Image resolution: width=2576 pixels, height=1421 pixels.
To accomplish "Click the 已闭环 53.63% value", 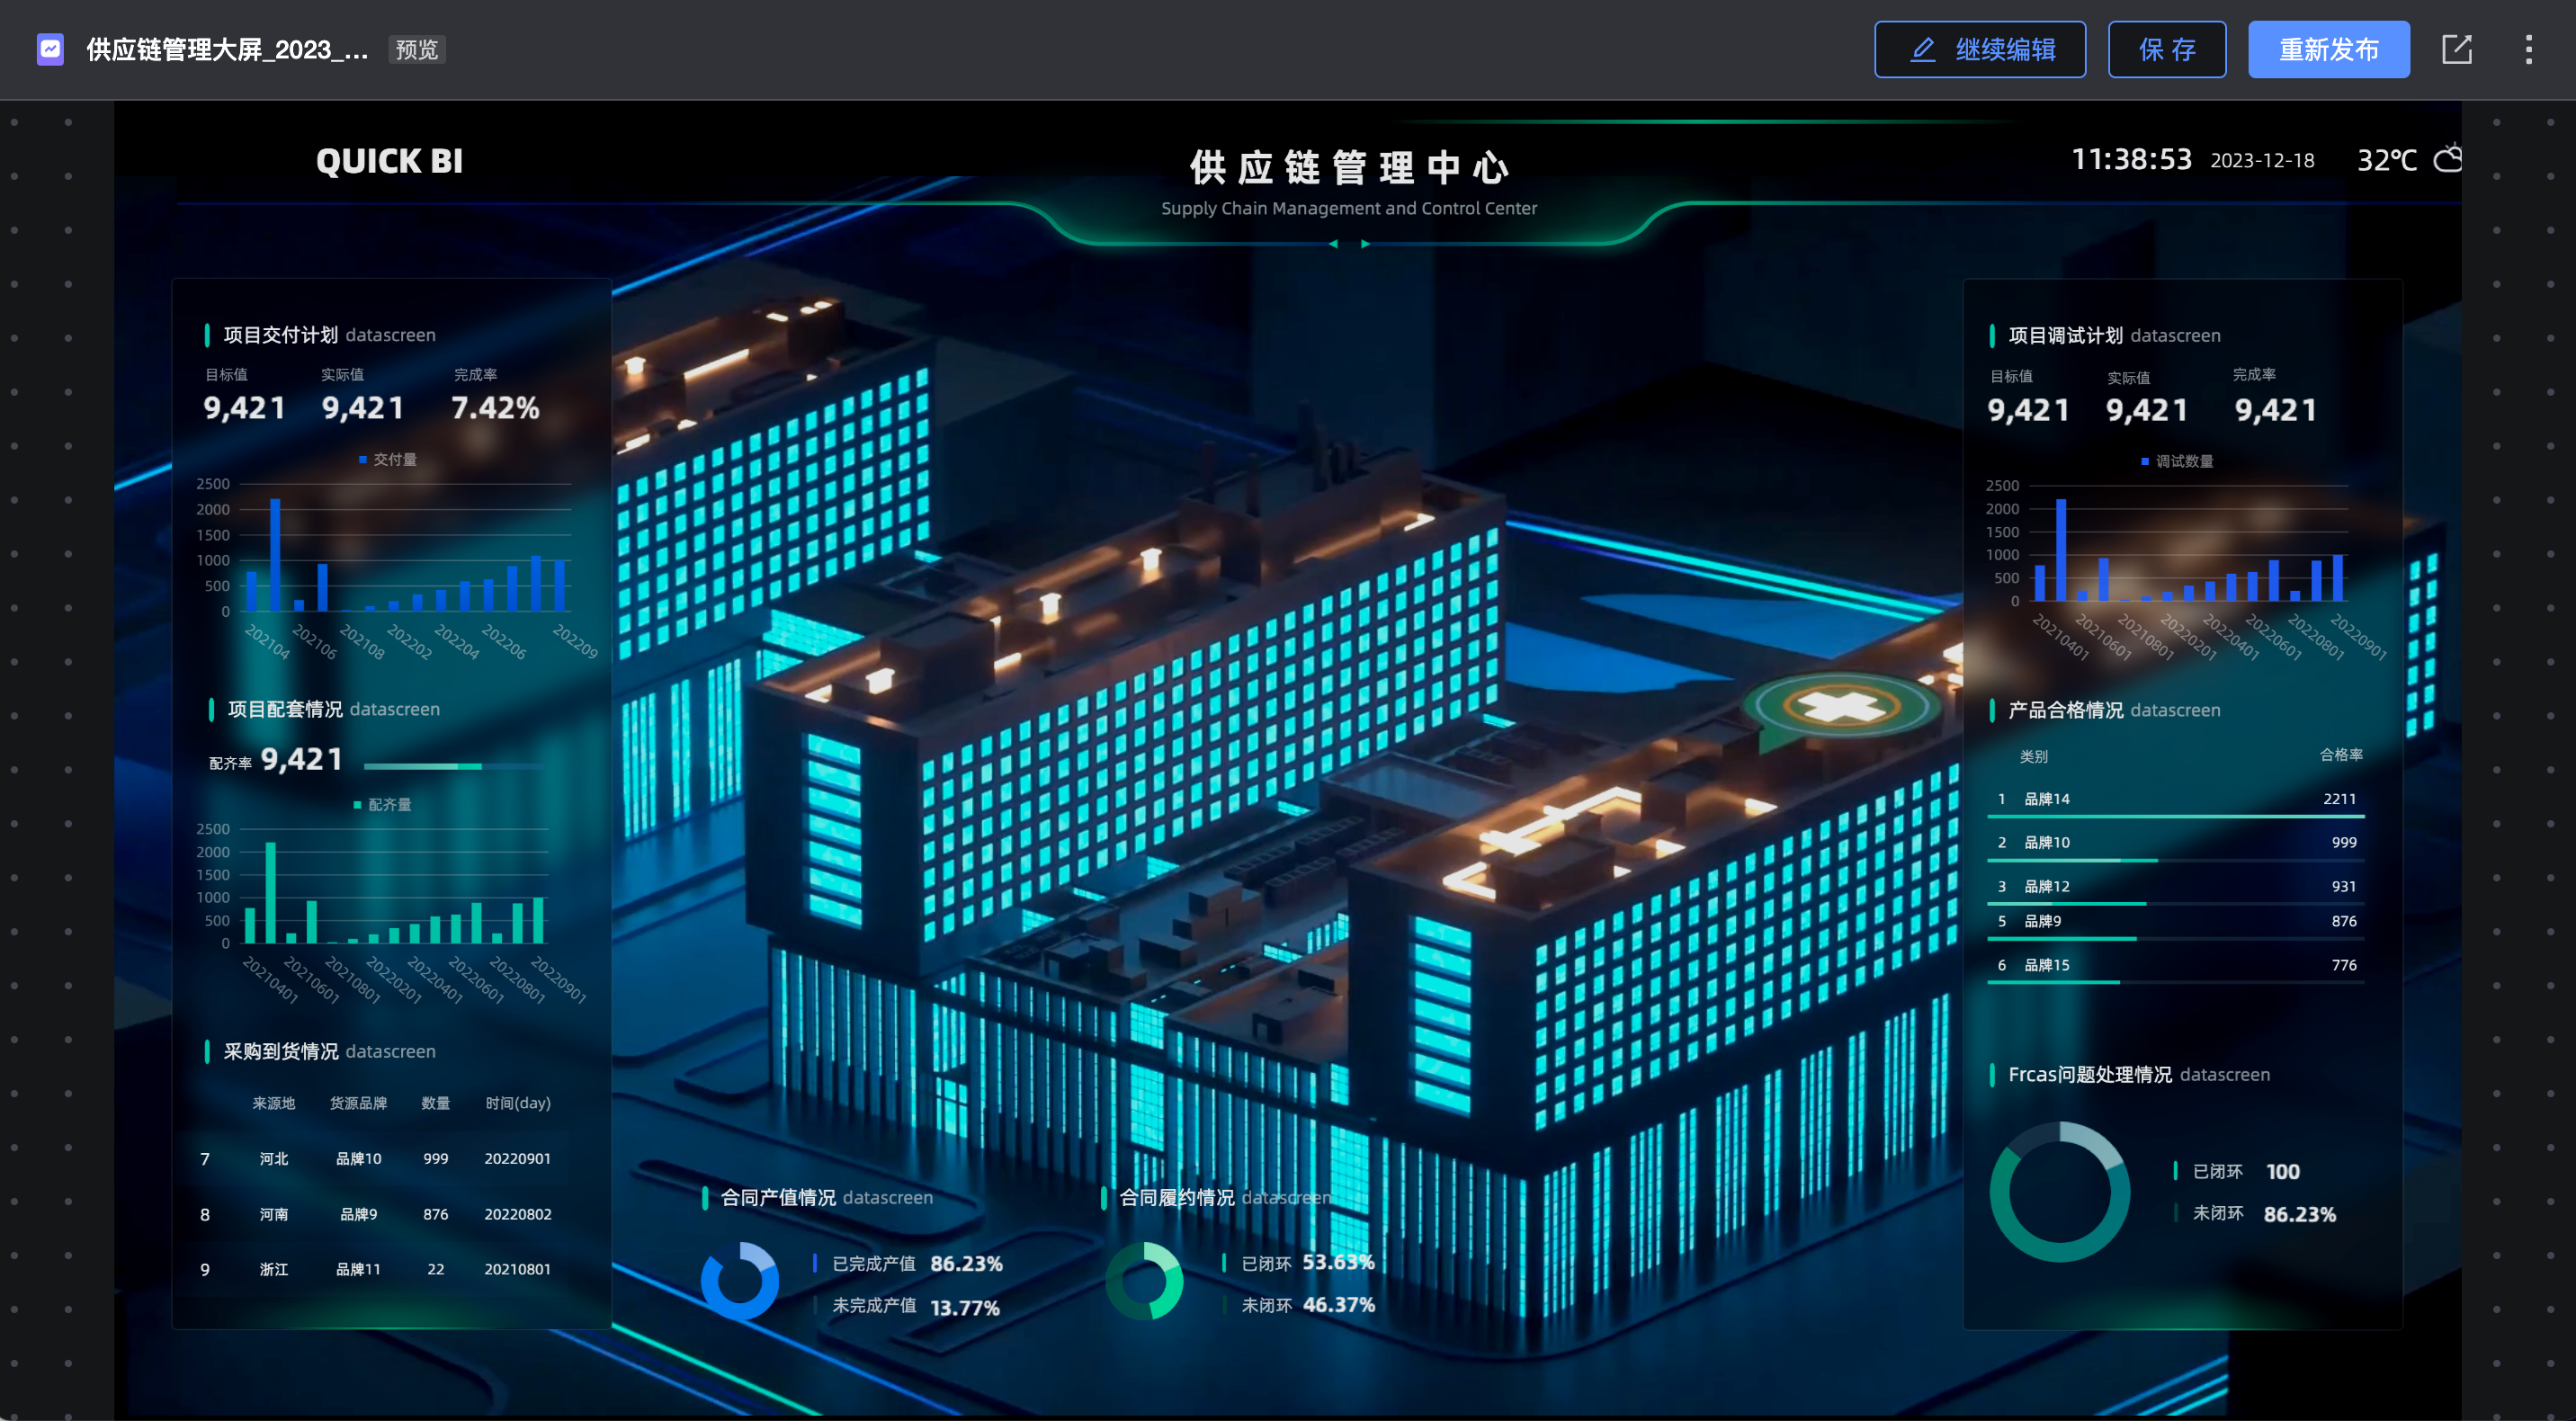I will [x=1338, y=1262].
